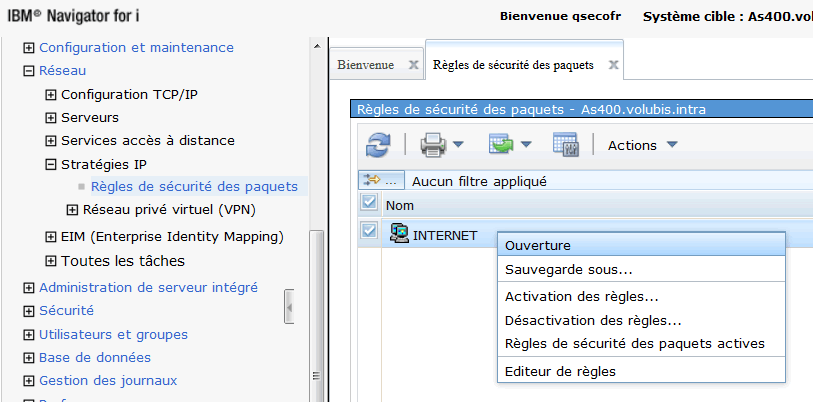The width and height of the screenshot is (813, 402).
Task: Collapse the navigation pane with splitter arrow
Action: click(x=289, y=308)
